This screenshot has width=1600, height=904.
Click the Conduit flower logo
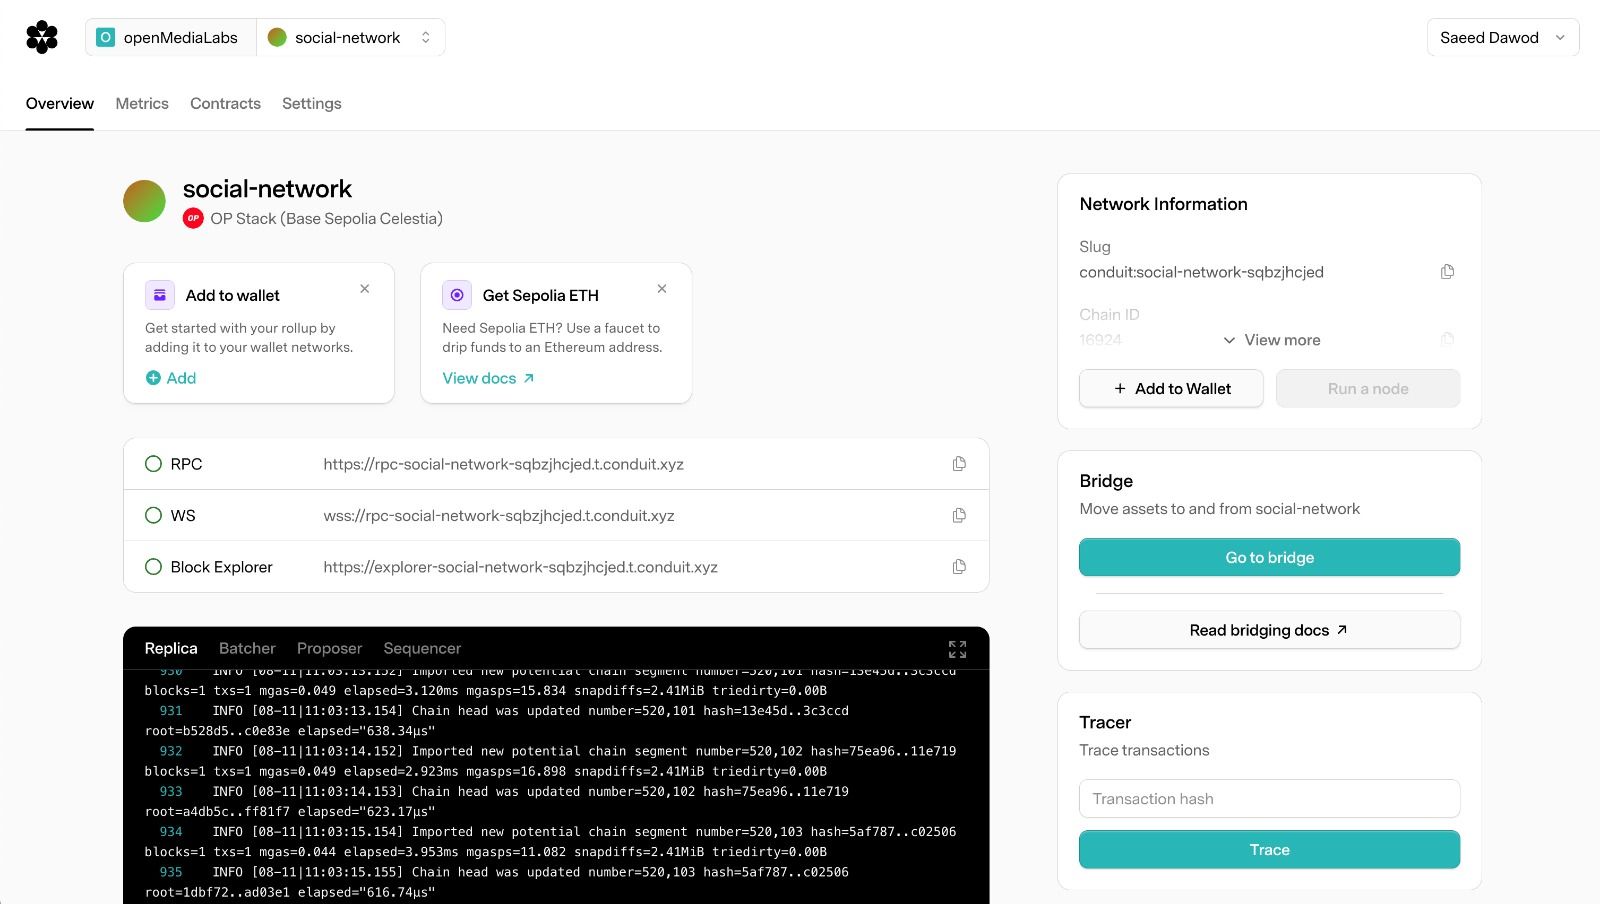tap(42, 37)
